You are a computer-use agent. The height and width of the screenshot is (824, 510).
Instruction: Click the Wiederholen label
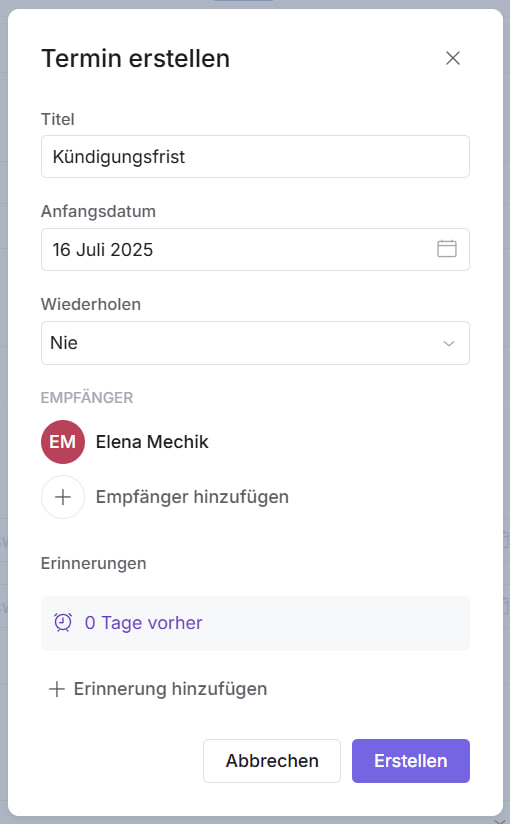pyautogui.click(x=91, y=304)
